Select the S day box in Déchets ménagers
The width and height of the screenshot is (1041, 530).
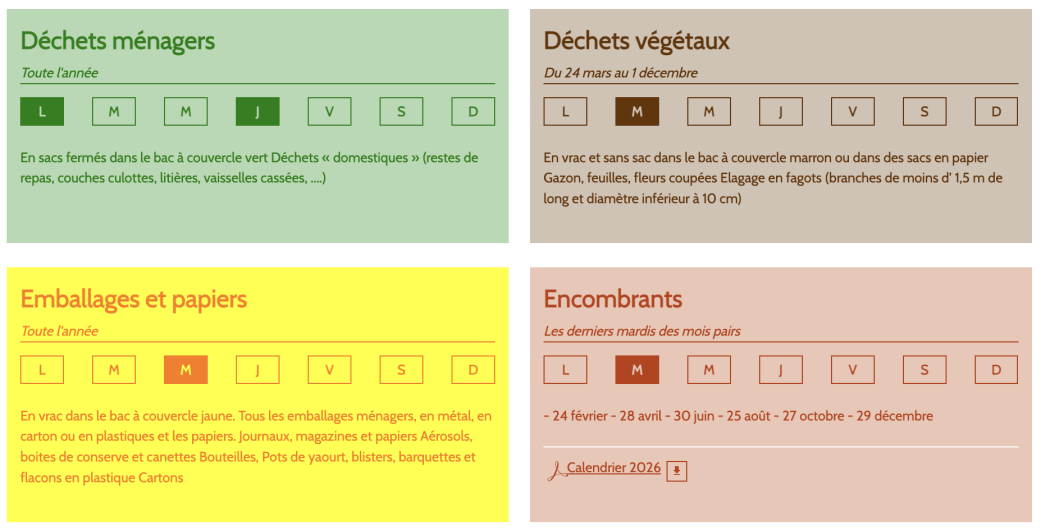coord(401,112)
